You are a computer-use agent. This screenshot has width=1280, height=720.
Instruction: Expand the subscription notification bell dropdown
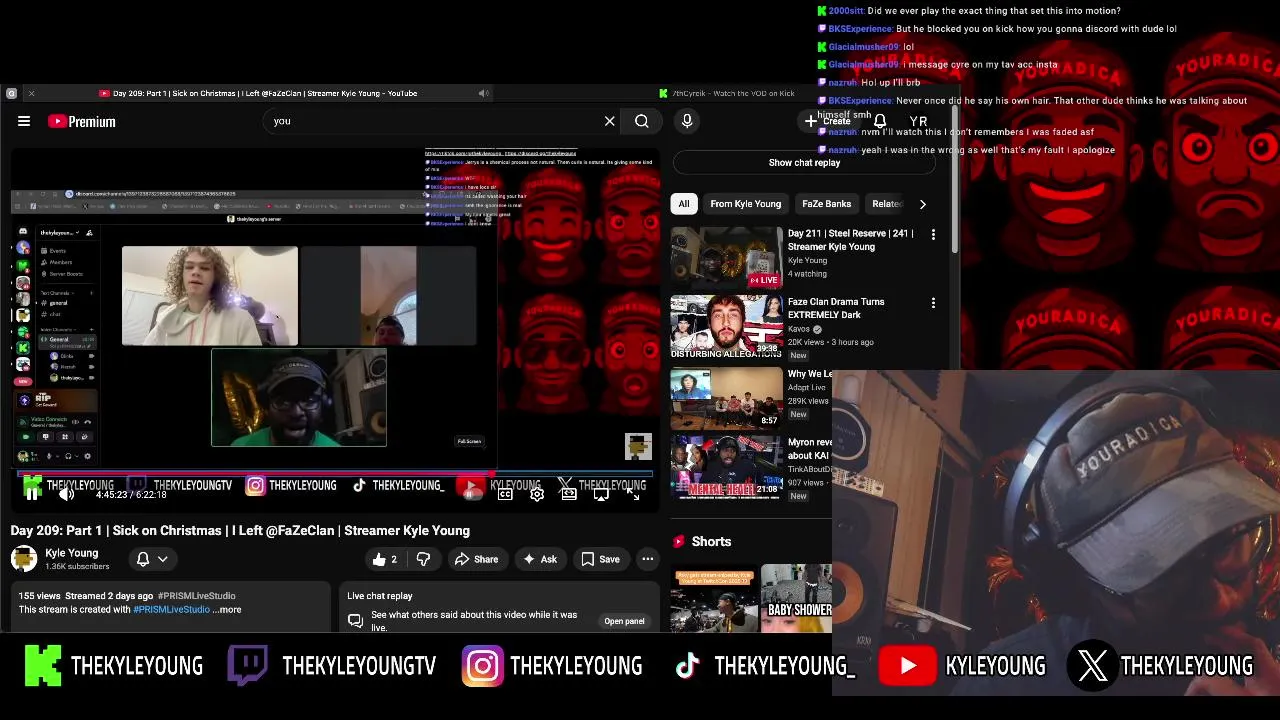pyautogui.click(x=151, y=559)
